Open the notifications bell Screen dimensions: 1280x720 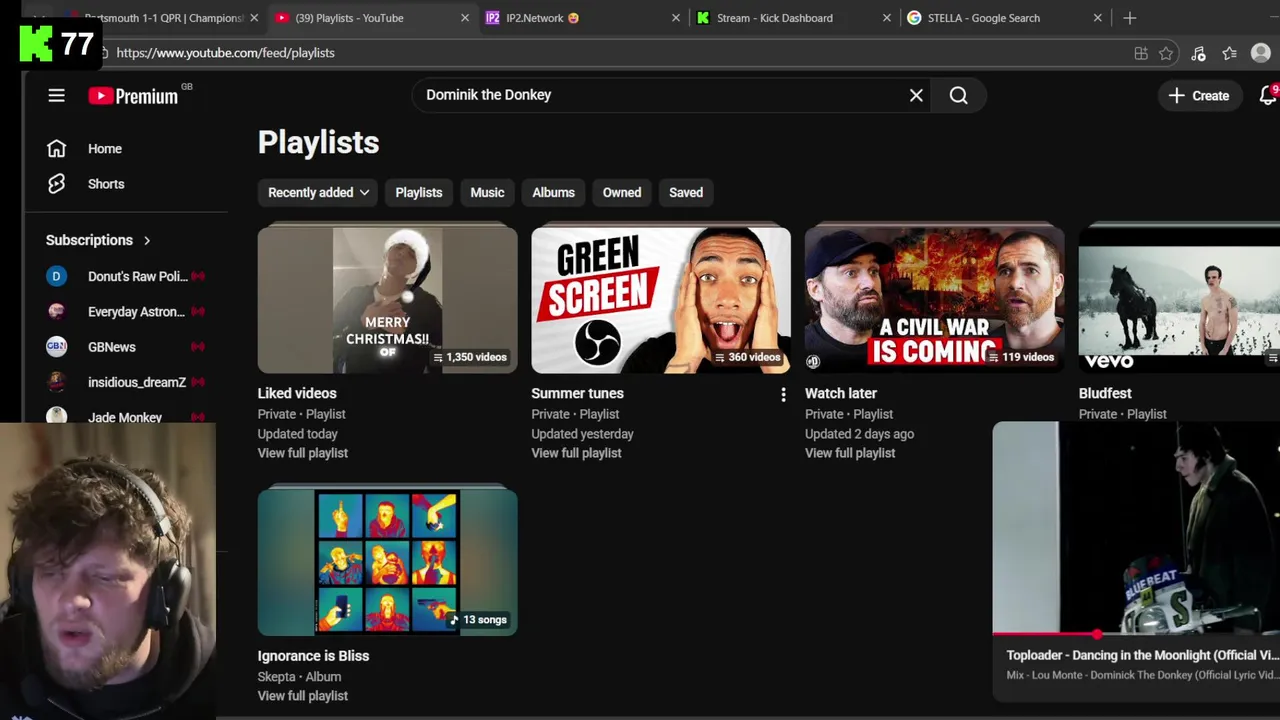[1268, 95]
